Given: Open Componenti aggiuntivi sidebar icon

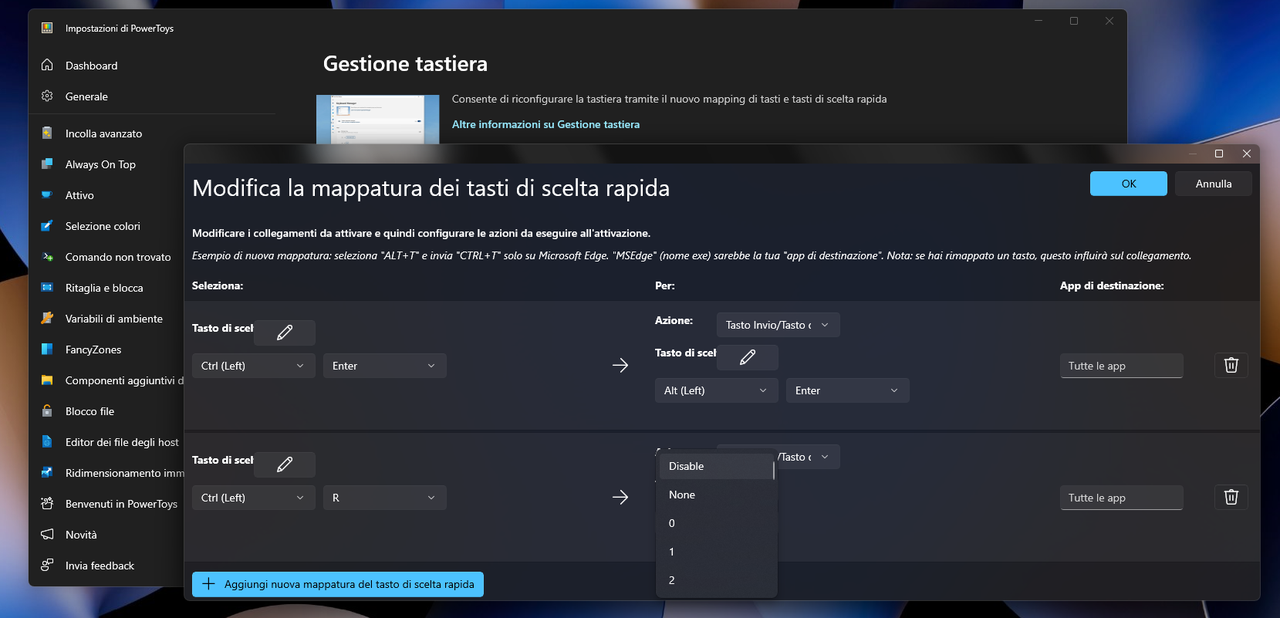Looking at the screenshot, I should 47,380.
